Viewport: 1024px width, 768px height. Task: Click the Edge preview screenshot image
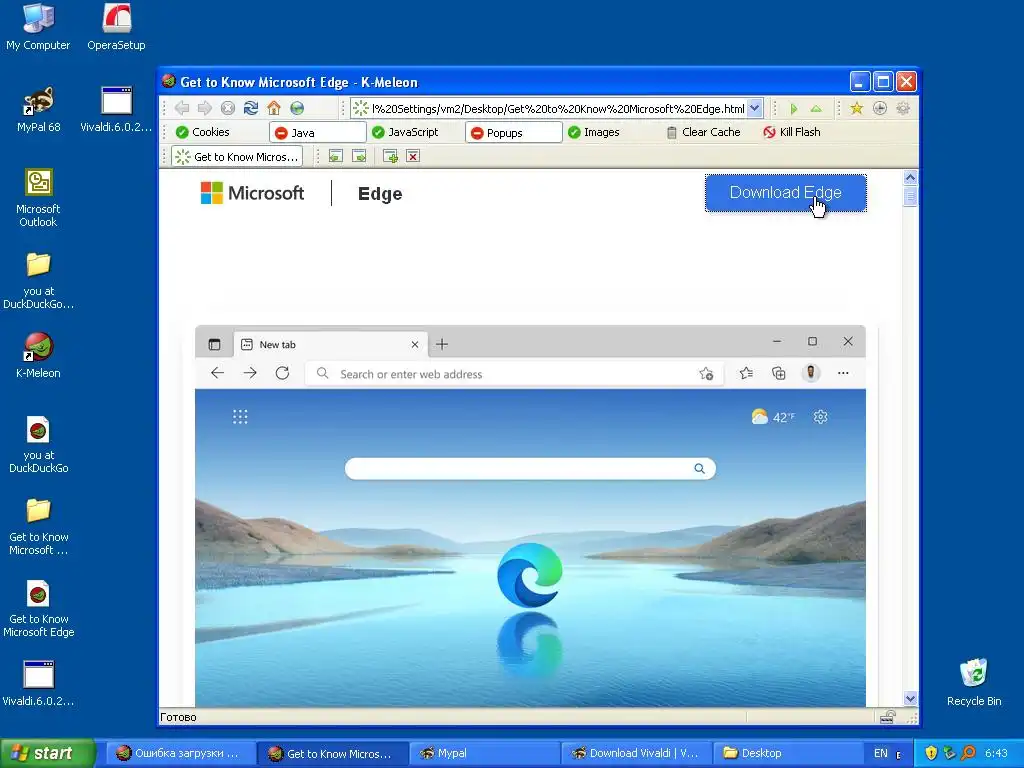pyautogui.click(x=530, y=516)
